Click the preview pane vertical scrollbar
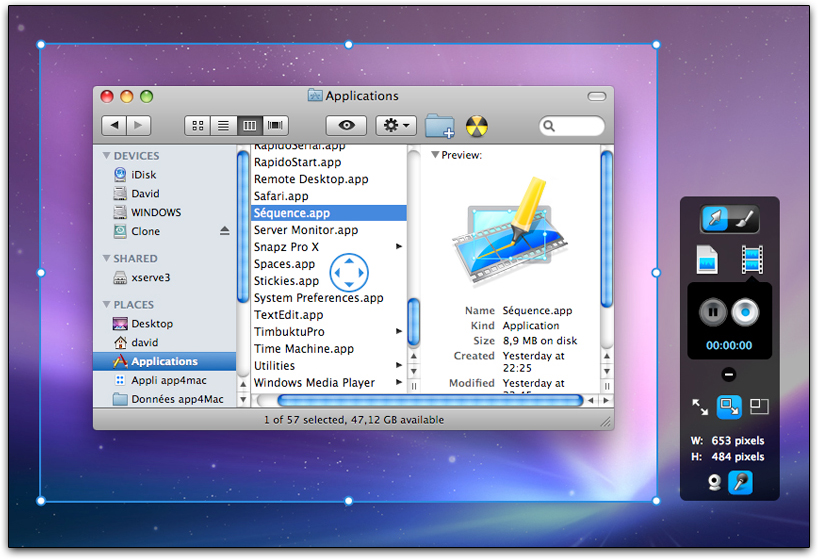The image size is (818, 559). click(606, 229)
